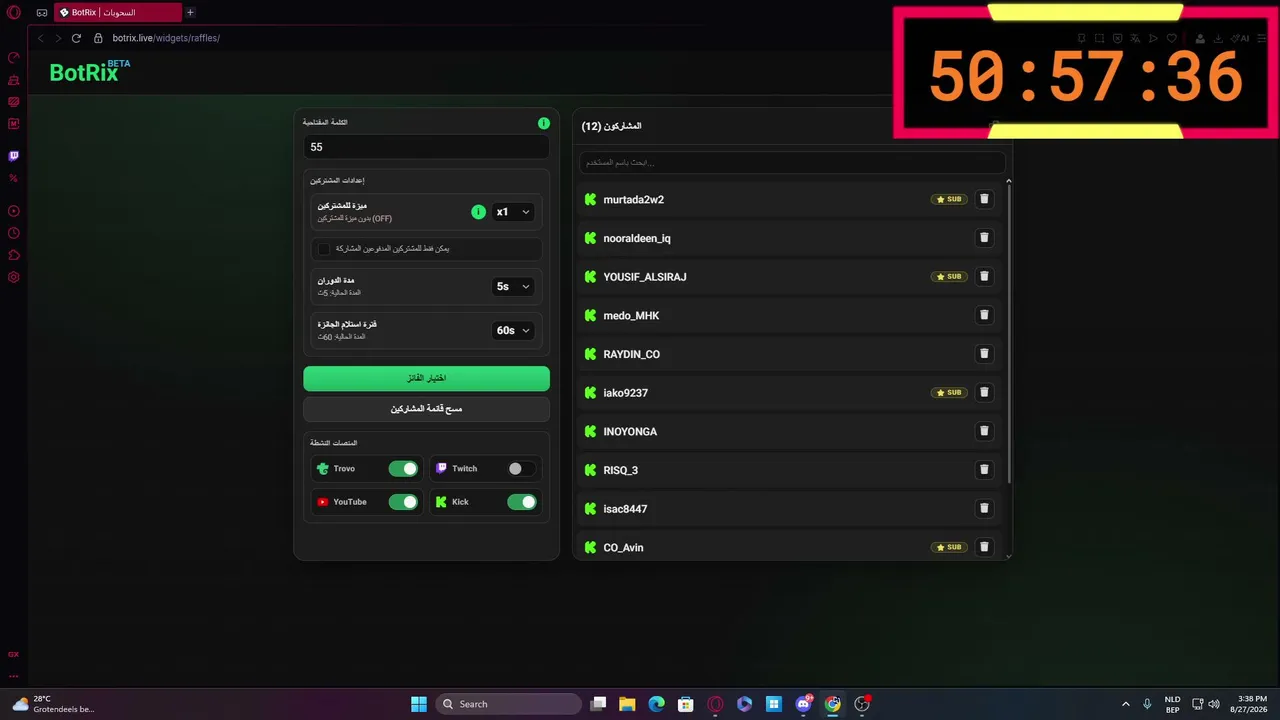Delete iako9237 using trash icon

(984, 392)
